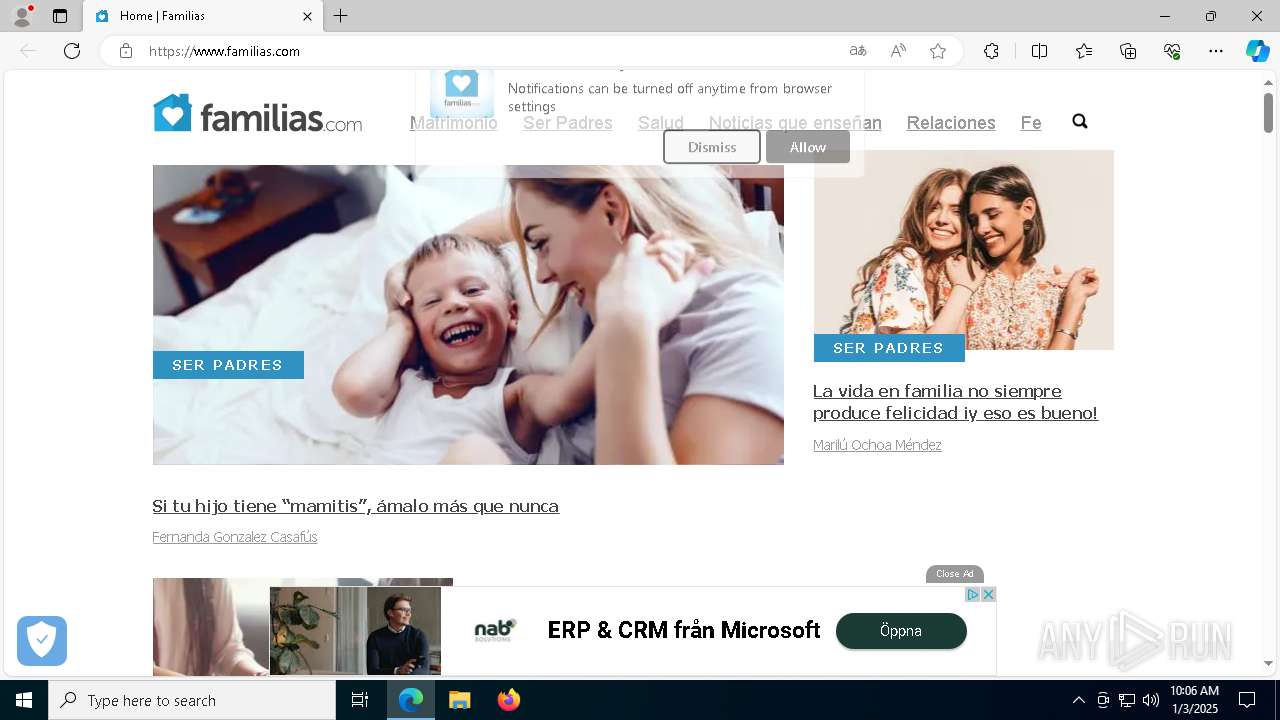Click the blue shield privacy badge
Viewport: 1280px width, 720px height.
click(42, 641)
